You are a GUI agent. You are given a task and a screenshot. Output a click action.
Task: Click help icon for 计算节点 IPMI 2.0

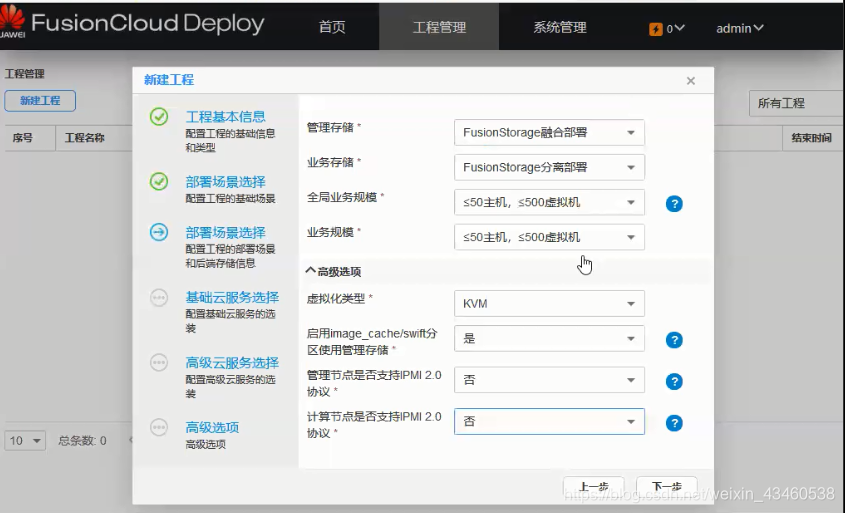674,423
